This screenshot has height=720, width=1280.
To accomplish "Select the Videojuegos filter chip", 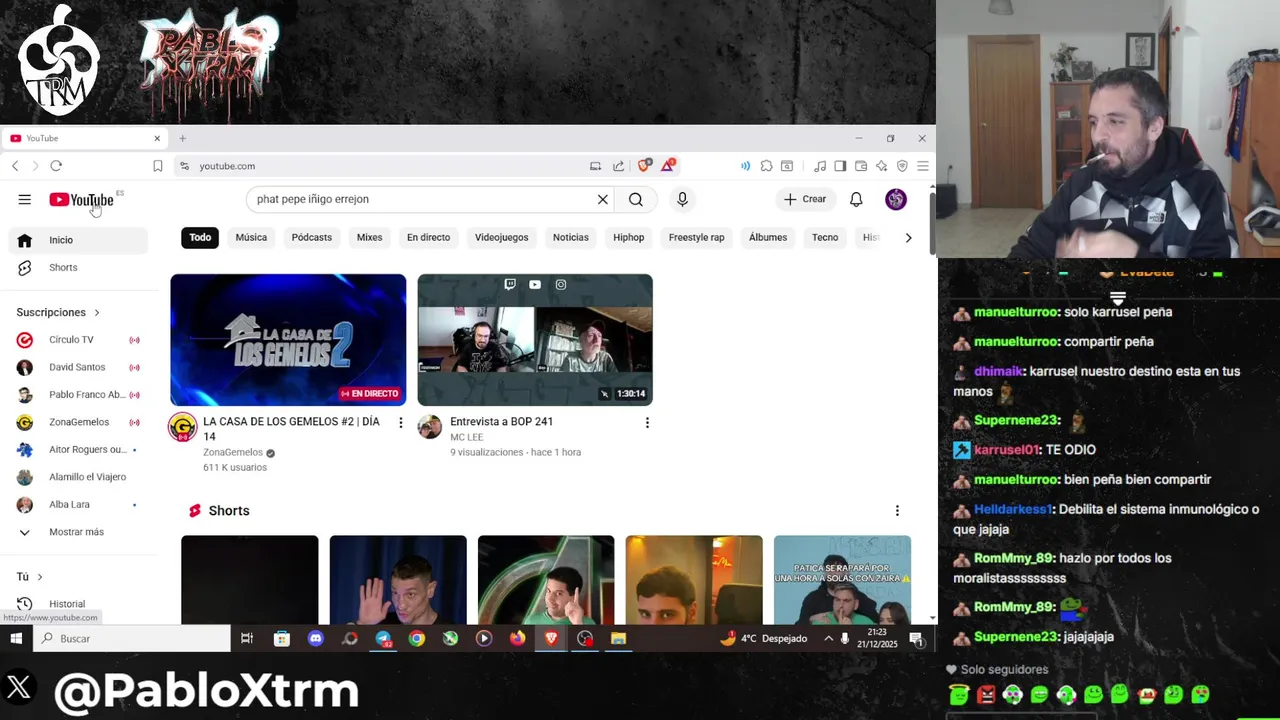I will (x=501, y=237).
